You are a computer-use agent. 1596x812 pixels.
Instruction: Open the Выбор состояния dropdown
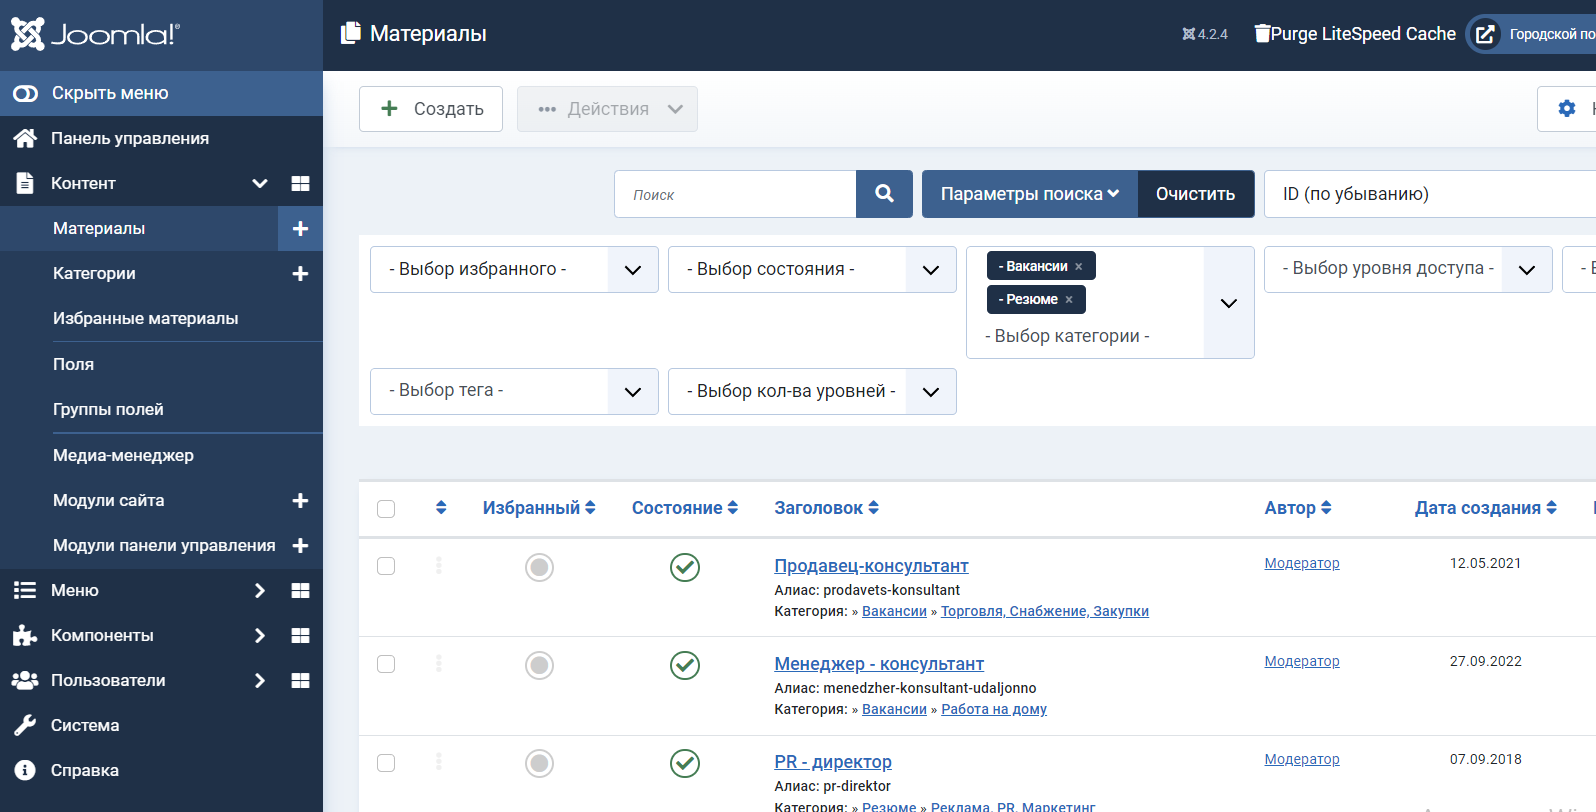(812, 270)
